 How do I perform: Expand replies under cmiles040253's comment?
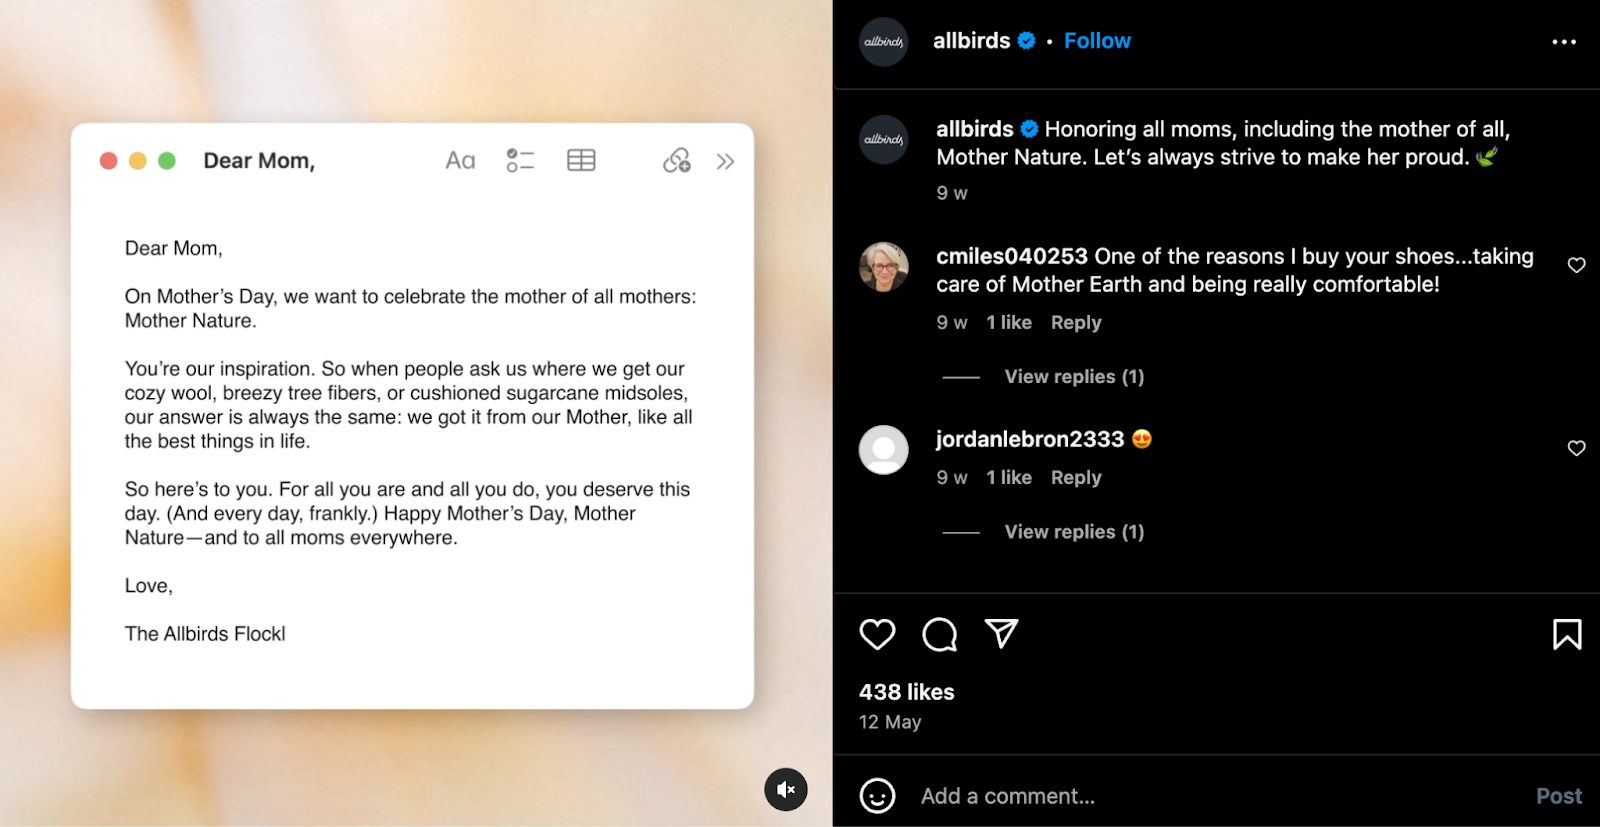coord(1074,377)
